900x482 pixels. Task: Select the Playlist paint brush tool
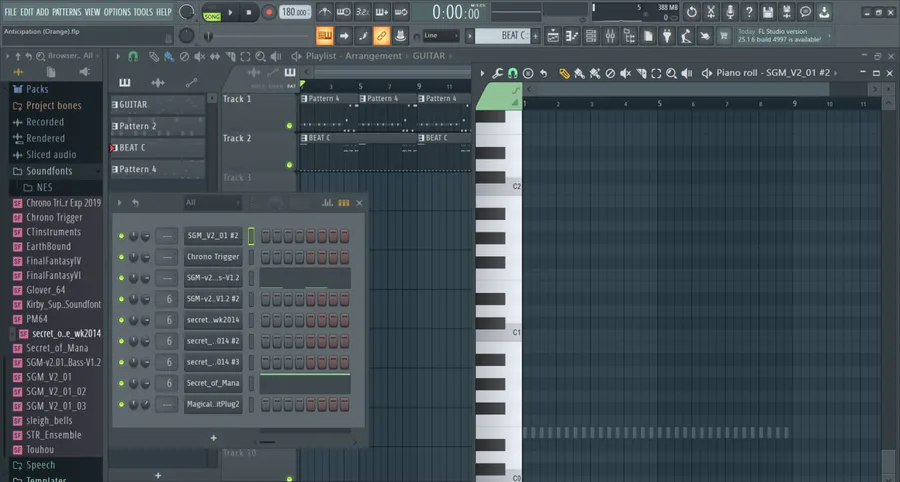pyautogui.click(x=169, y=56)
